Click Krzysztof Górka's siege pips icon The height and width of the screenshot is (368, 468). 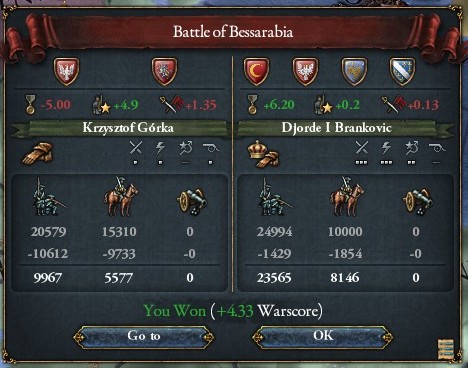pyautogui.click(x=211, y=153)
